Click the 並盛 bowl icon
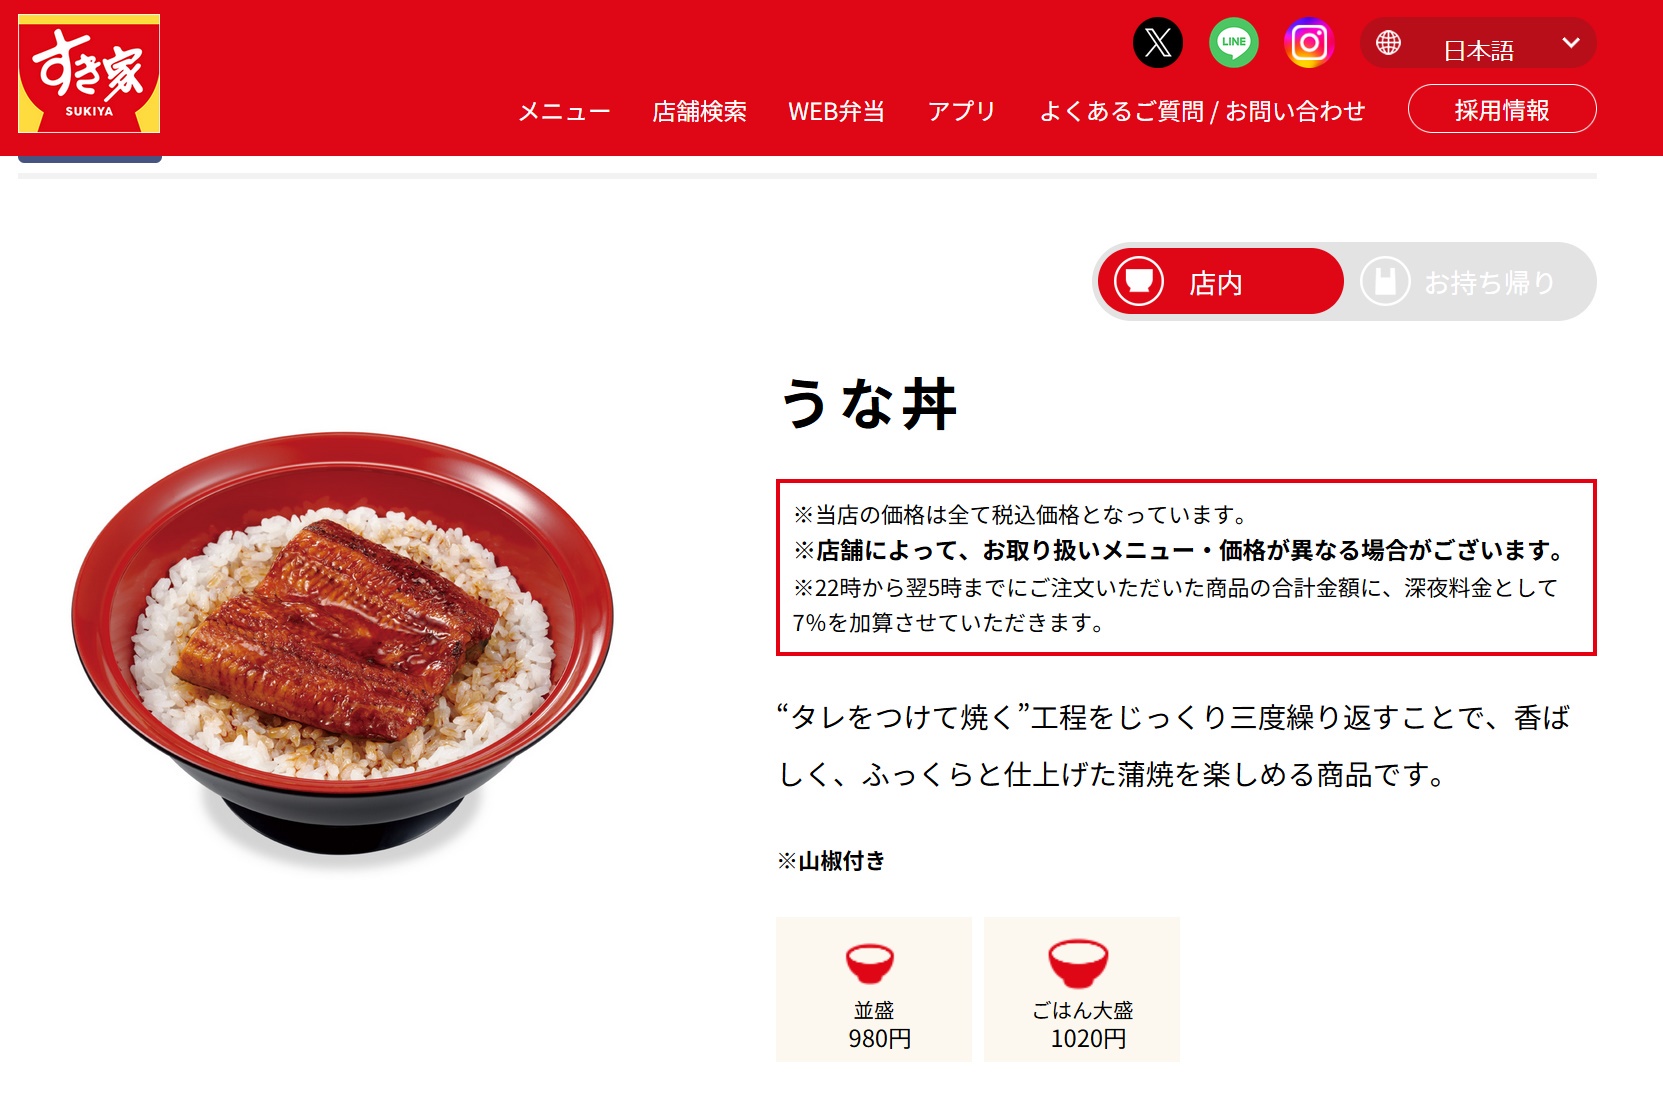1663x1097 pixels. [x=870, y=964]
